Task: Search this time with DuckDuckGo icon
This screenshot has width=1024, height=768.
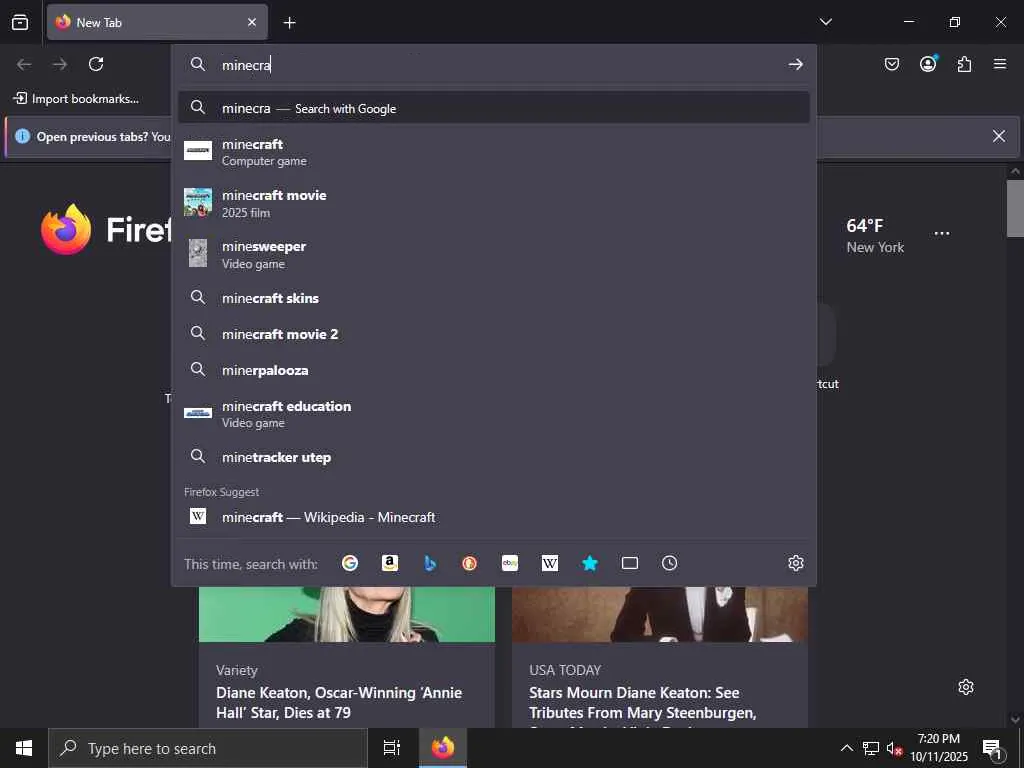Action: [470, 563]
